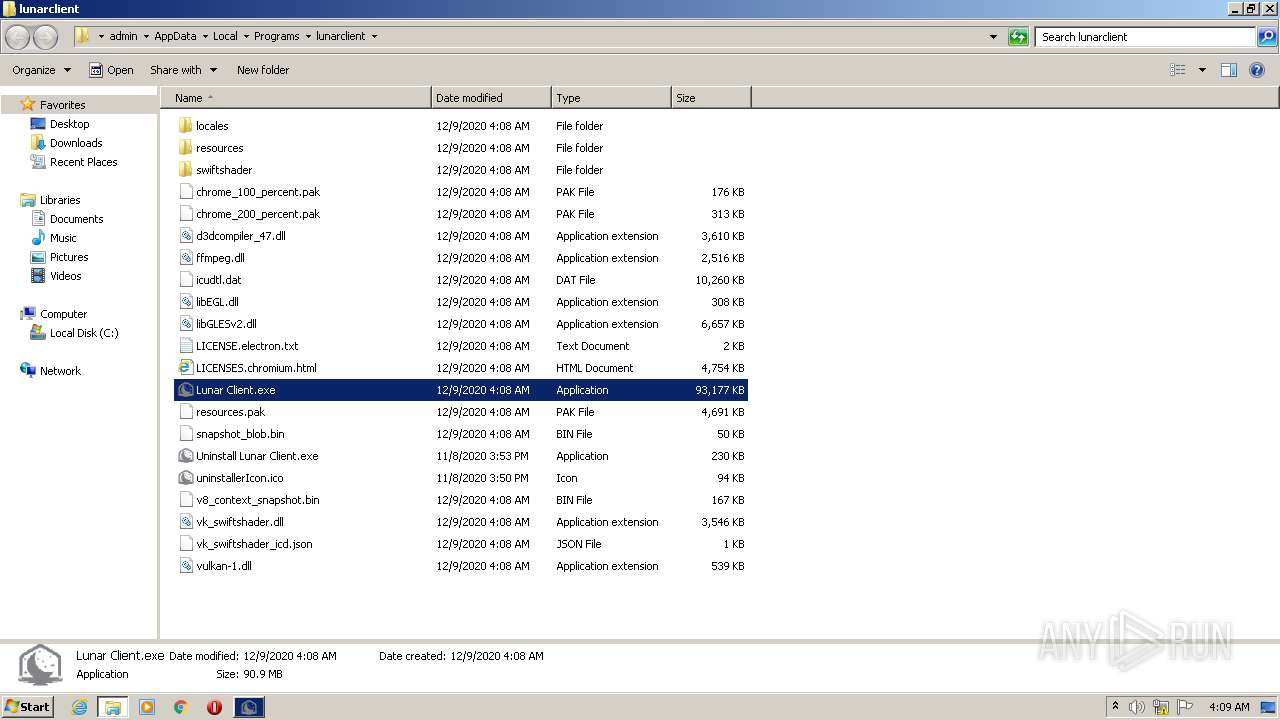1280x720 pixels.
Task: Click the search magnifier icon
Action: pyautogui.click(x=1267, y=37)
